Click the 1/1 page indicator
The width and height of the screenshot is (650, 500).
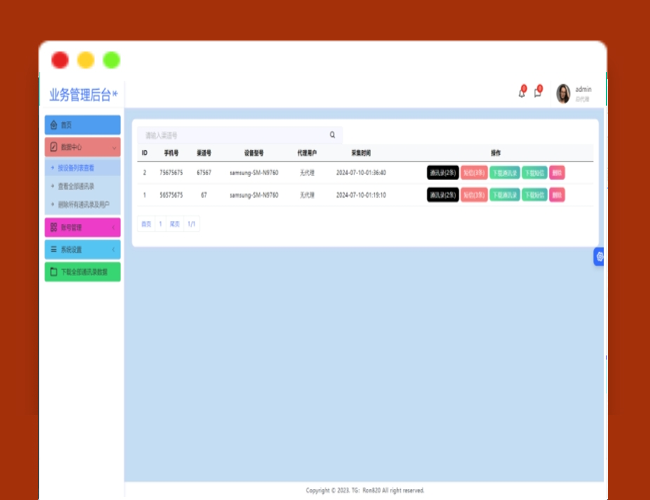pos(191,224)
